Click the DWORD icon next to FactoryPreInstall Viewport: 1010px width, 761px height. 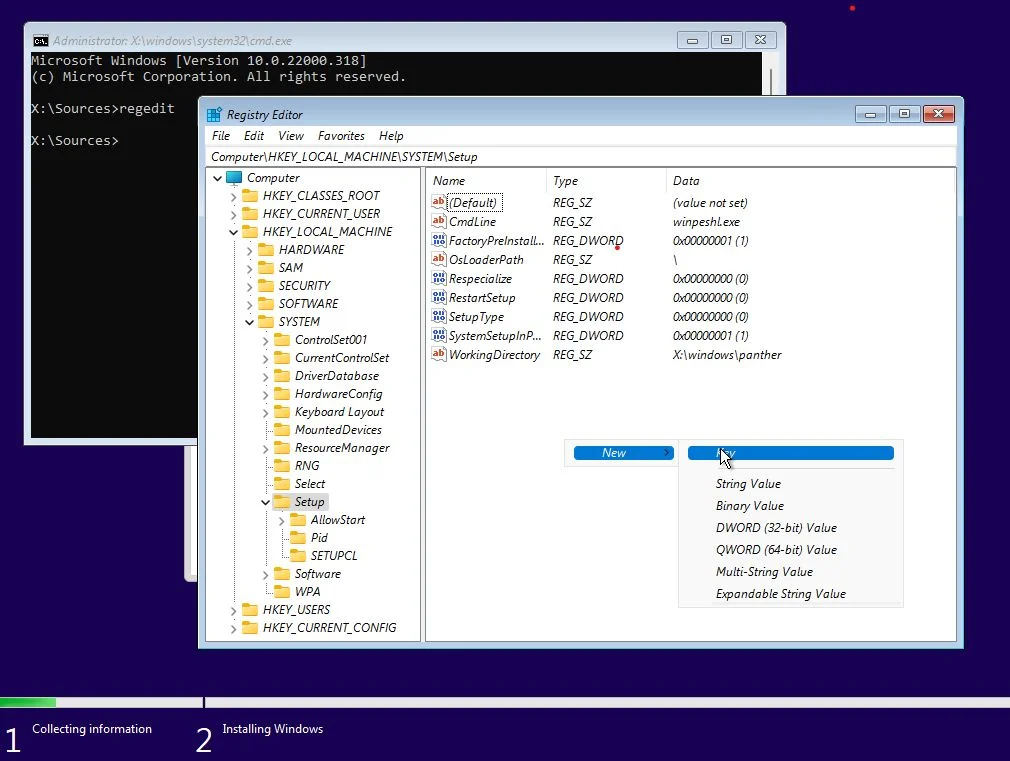(x=439, y=240)
